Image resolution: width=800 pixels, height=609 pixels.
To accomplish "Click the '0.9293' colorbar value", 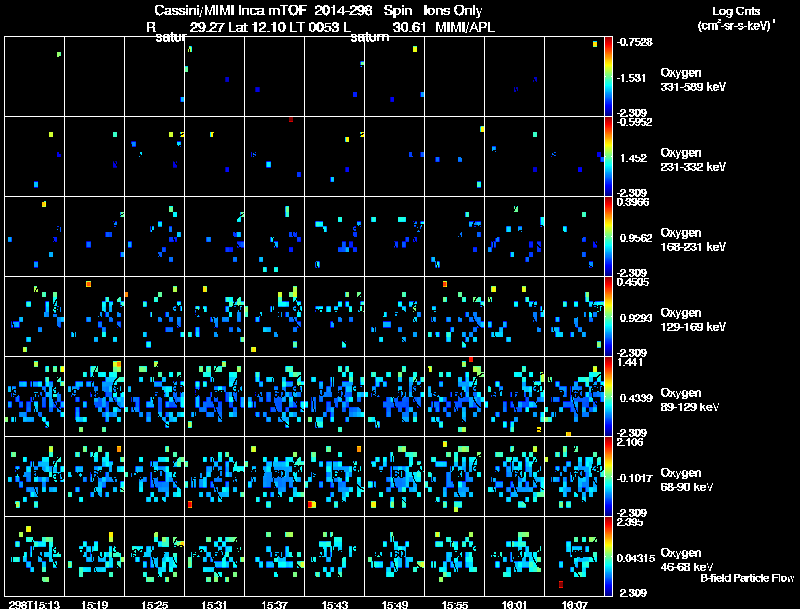I will click(x=636, y=318).
